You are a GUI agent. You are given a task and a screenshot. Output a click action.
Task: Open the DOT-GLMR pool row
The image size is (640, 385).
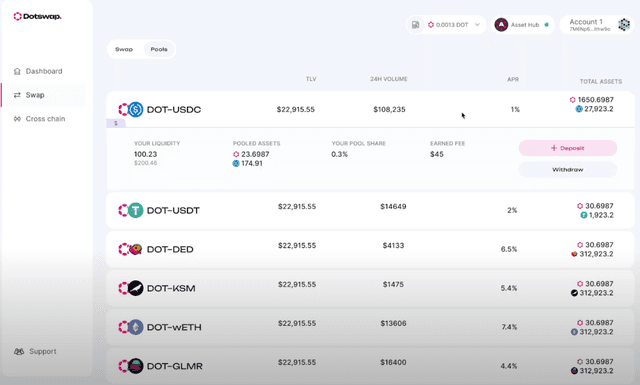370,366
